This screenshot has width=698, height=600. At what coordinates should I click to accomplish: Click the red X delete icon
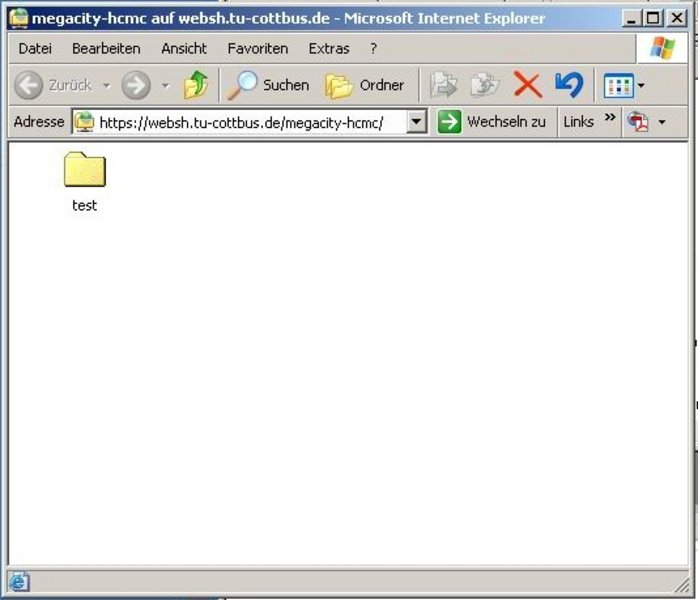tap(527, 86)
